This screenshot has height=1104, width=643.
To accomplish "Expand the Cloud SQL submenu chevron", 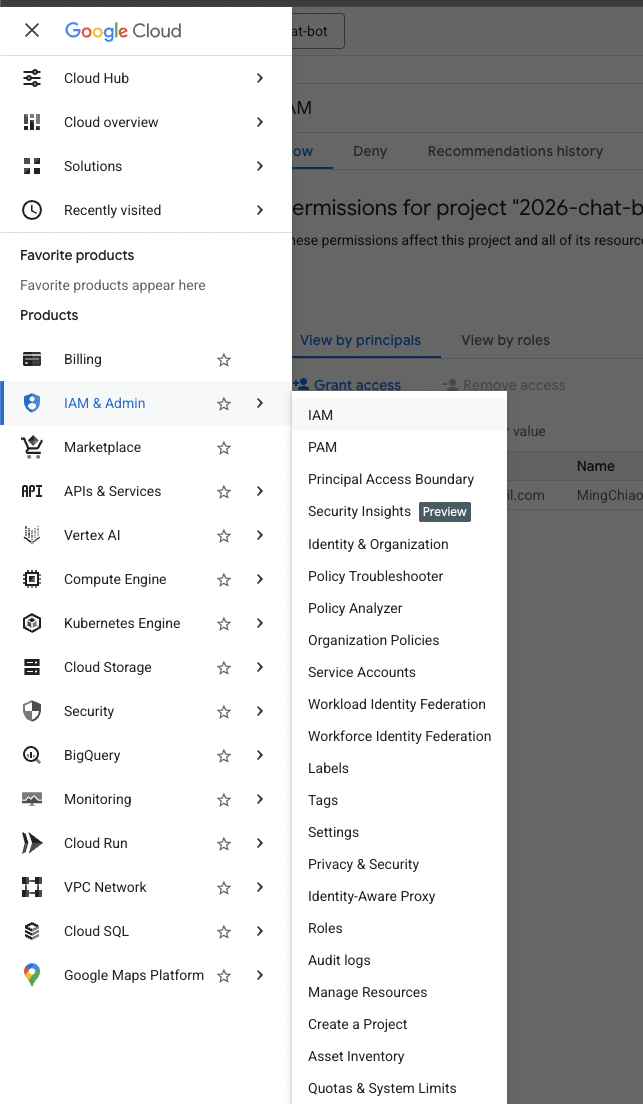I will point(260,932).
